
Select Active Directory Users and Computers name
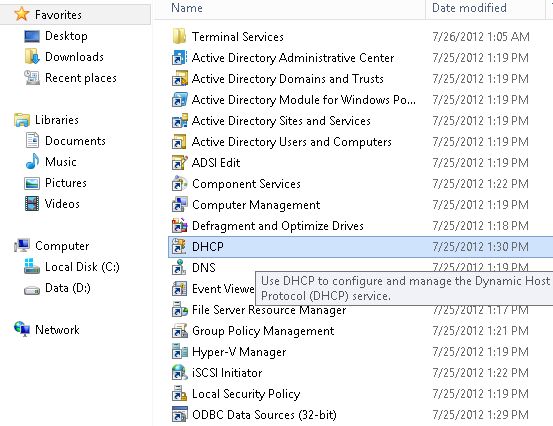point(292,142)
